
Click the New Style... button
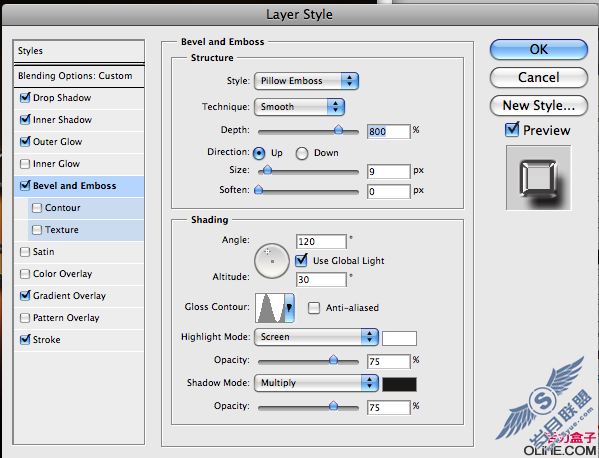pos(539,105)
